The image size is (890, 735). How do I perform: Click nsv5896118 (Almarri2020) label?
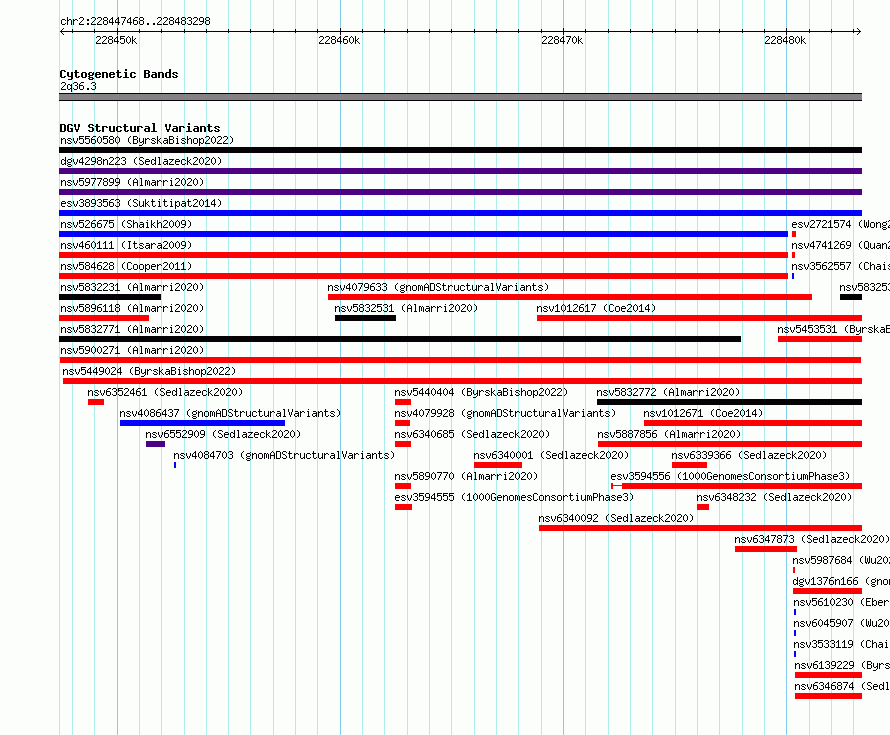(x=132, y=308)
